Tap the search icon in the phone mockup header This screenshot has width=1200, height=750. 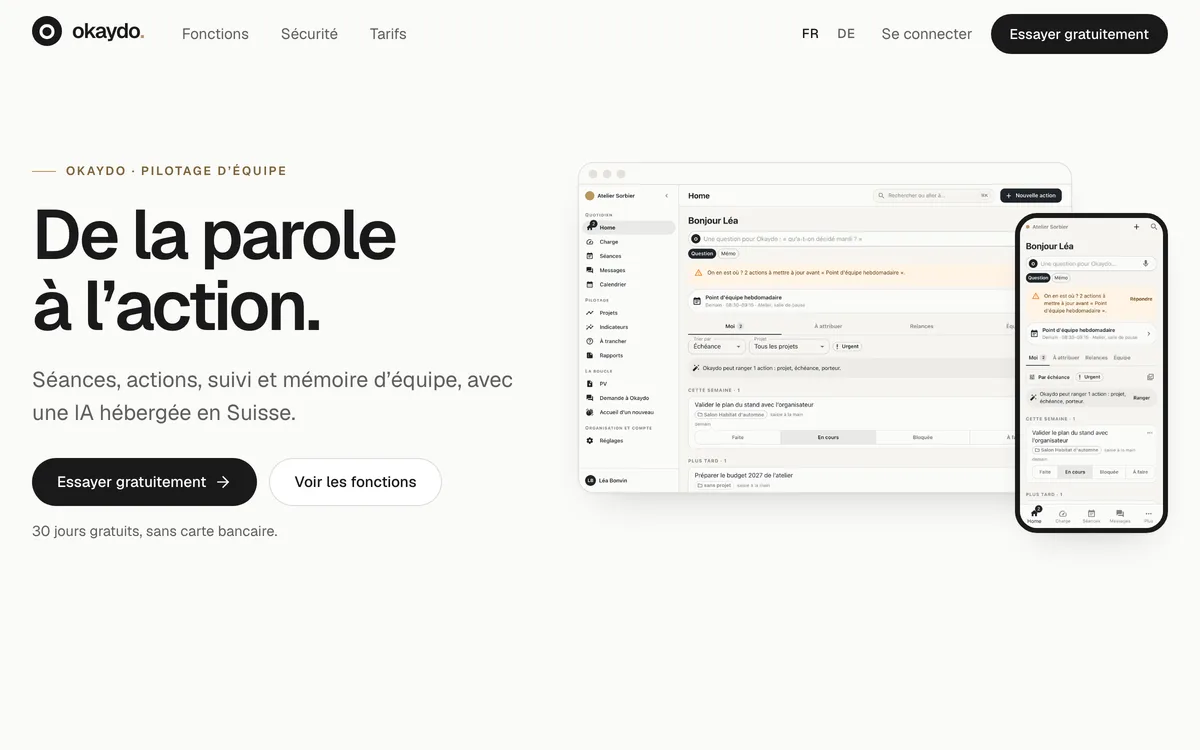pos(1154,227)
